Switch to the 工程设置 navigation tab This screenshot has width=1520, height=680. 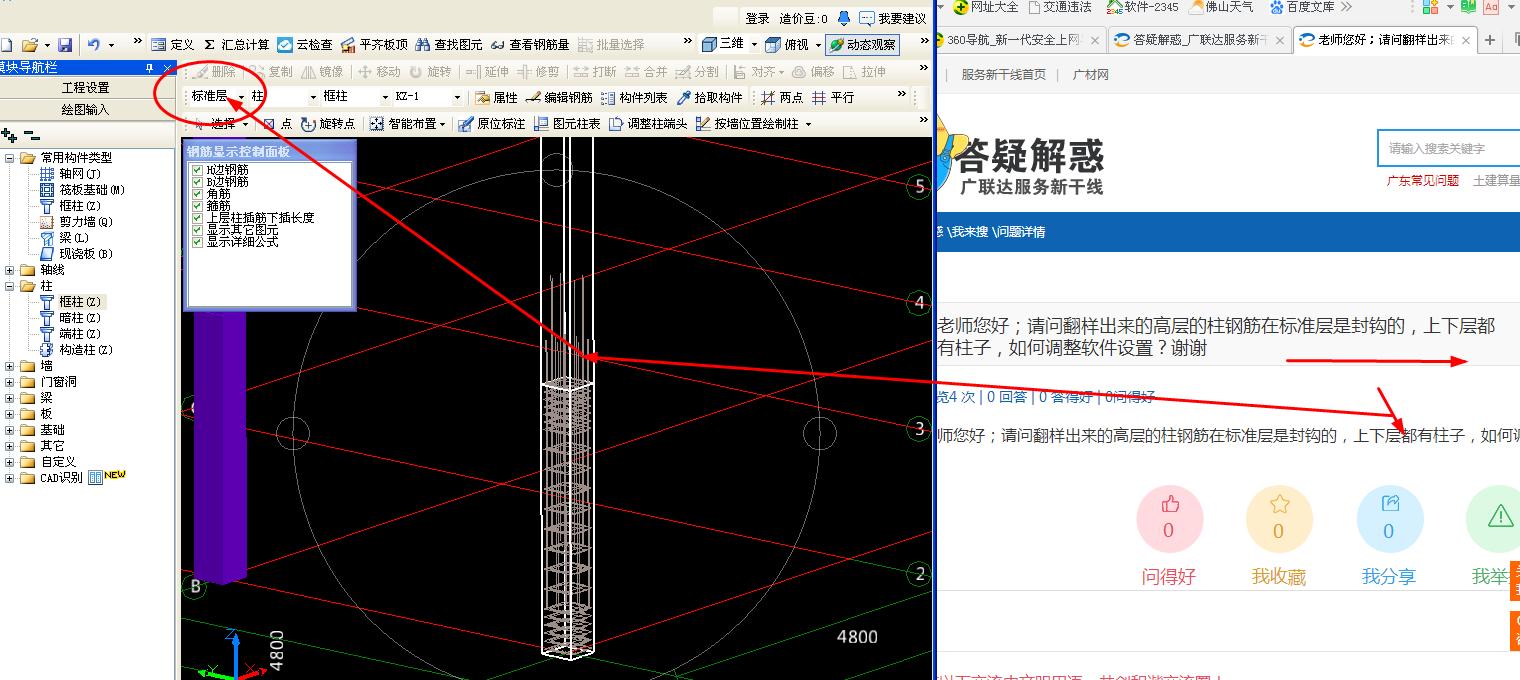click(x=86, y=88)
